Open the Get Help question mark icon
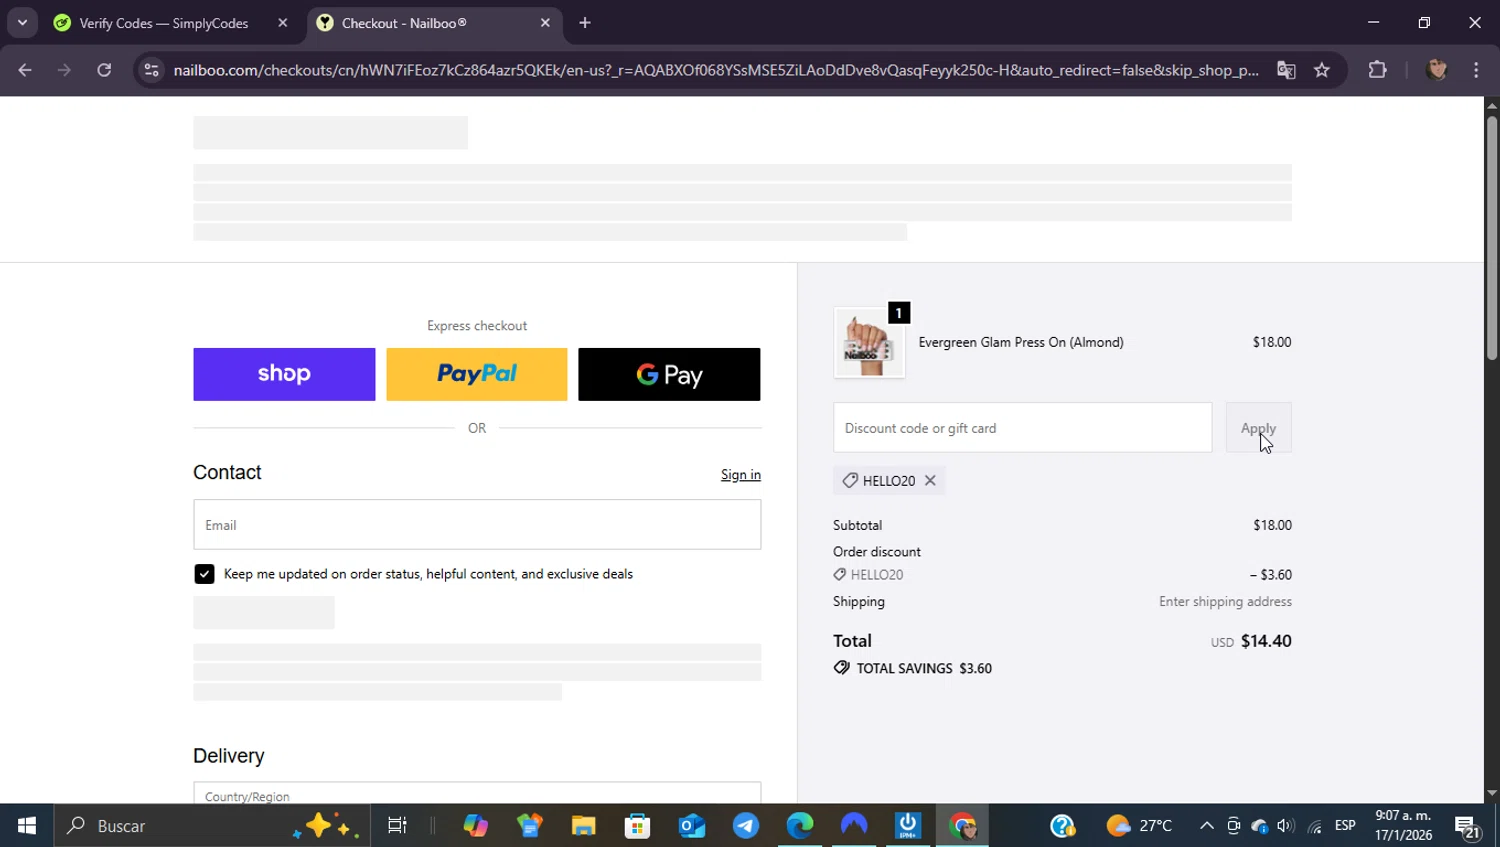1500x847 pixels. [x=1062, y=826]
